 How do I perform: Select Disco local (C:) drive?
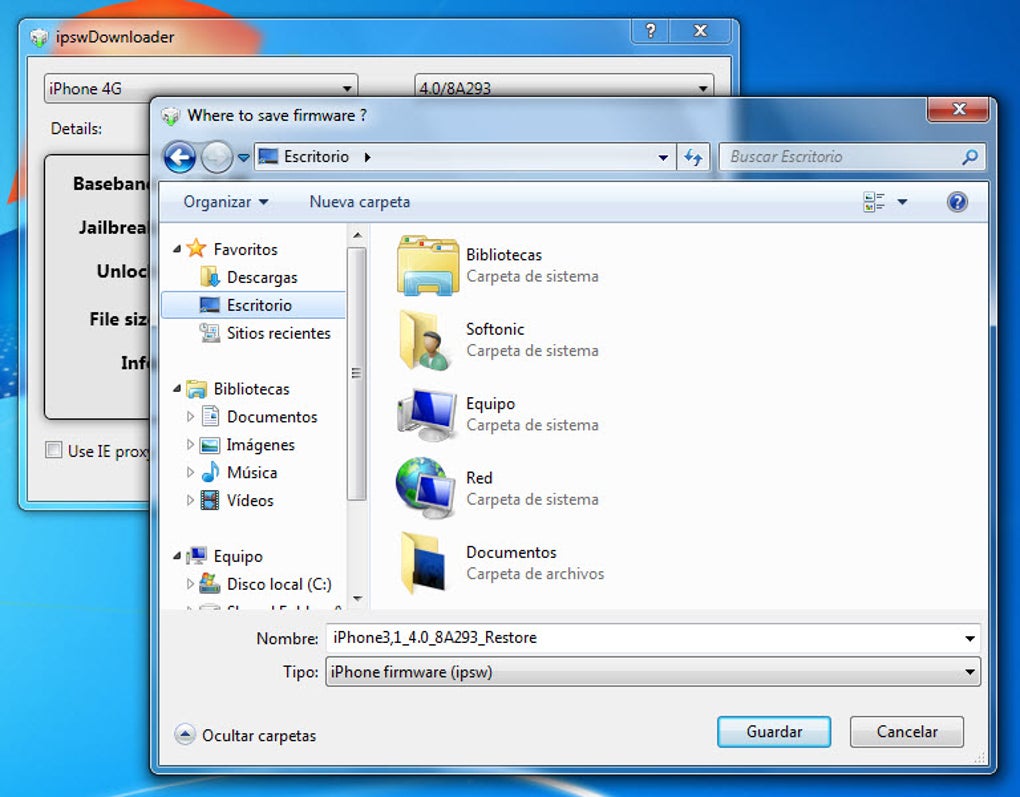[265, 584]
